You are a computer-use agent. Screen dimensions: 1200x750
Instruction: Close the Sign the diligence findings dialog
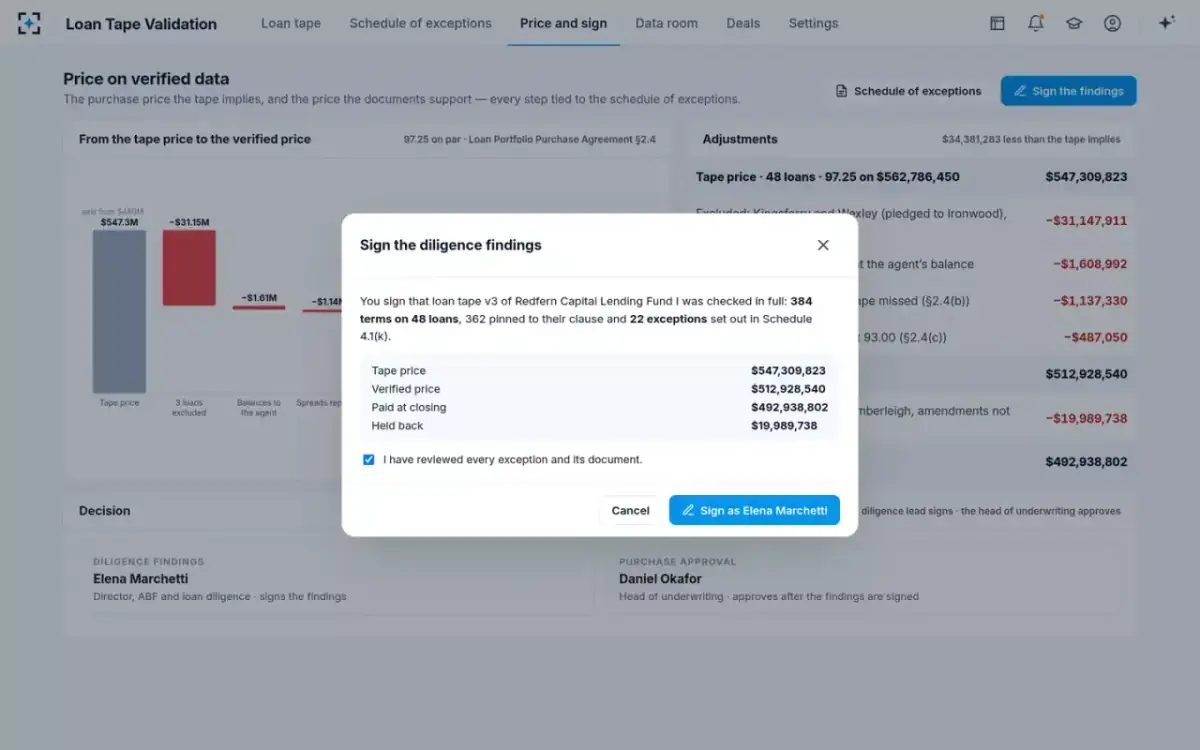823,245
